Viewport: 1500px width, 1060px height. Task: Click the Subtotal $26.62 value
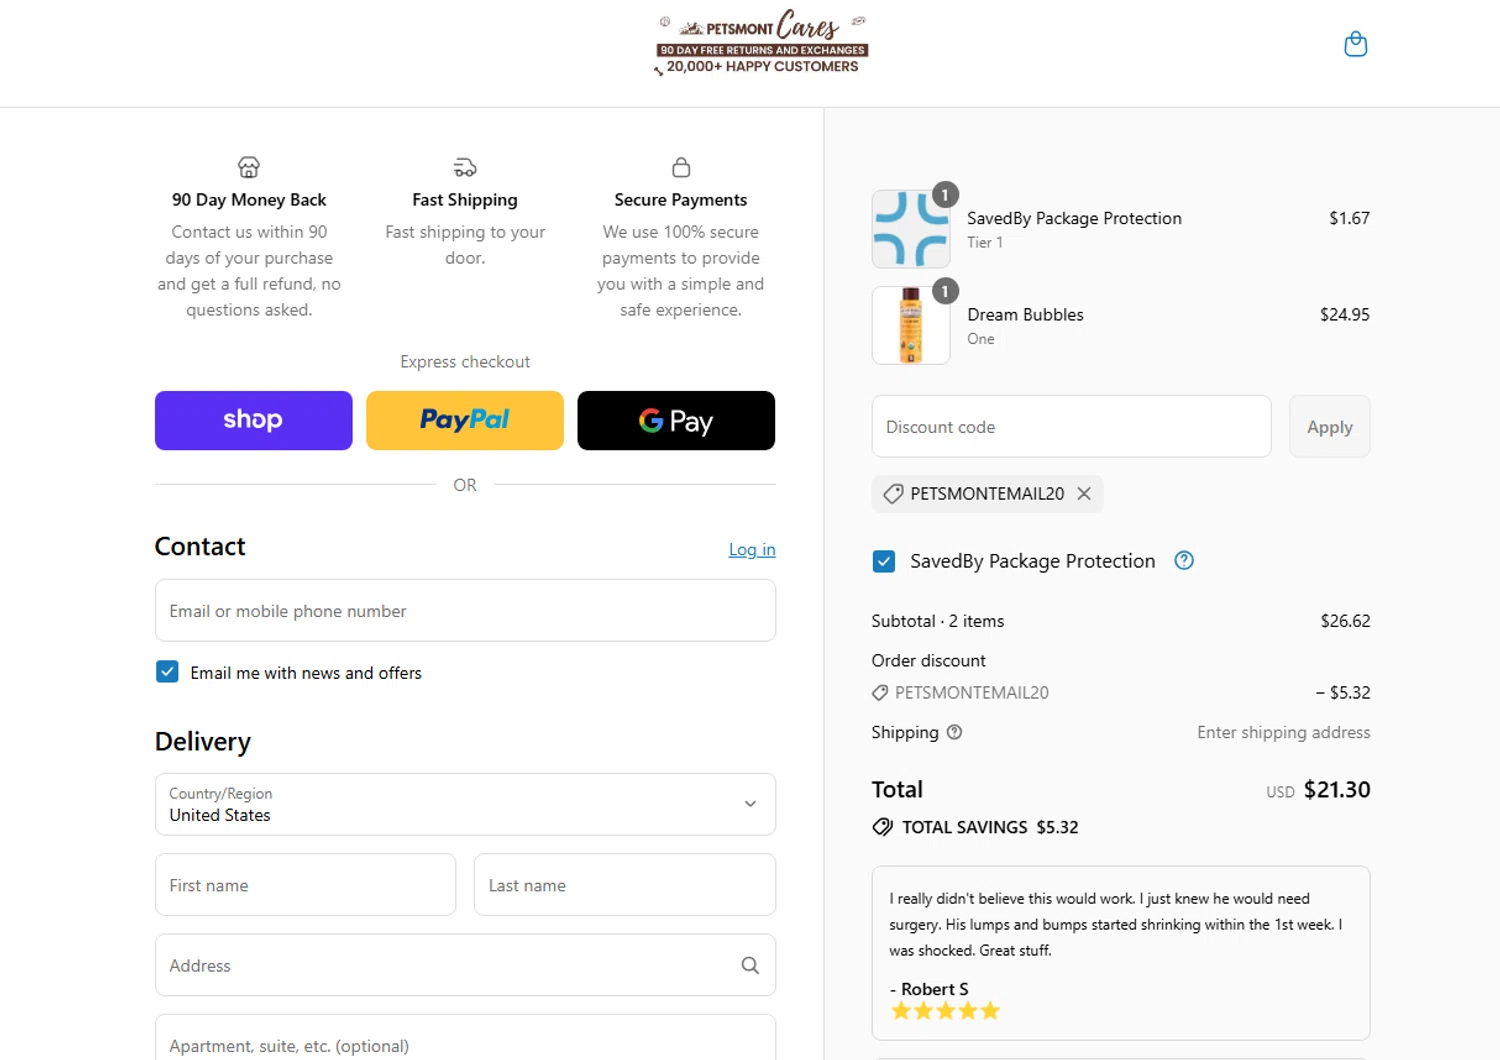click(x=1345, y=621)
